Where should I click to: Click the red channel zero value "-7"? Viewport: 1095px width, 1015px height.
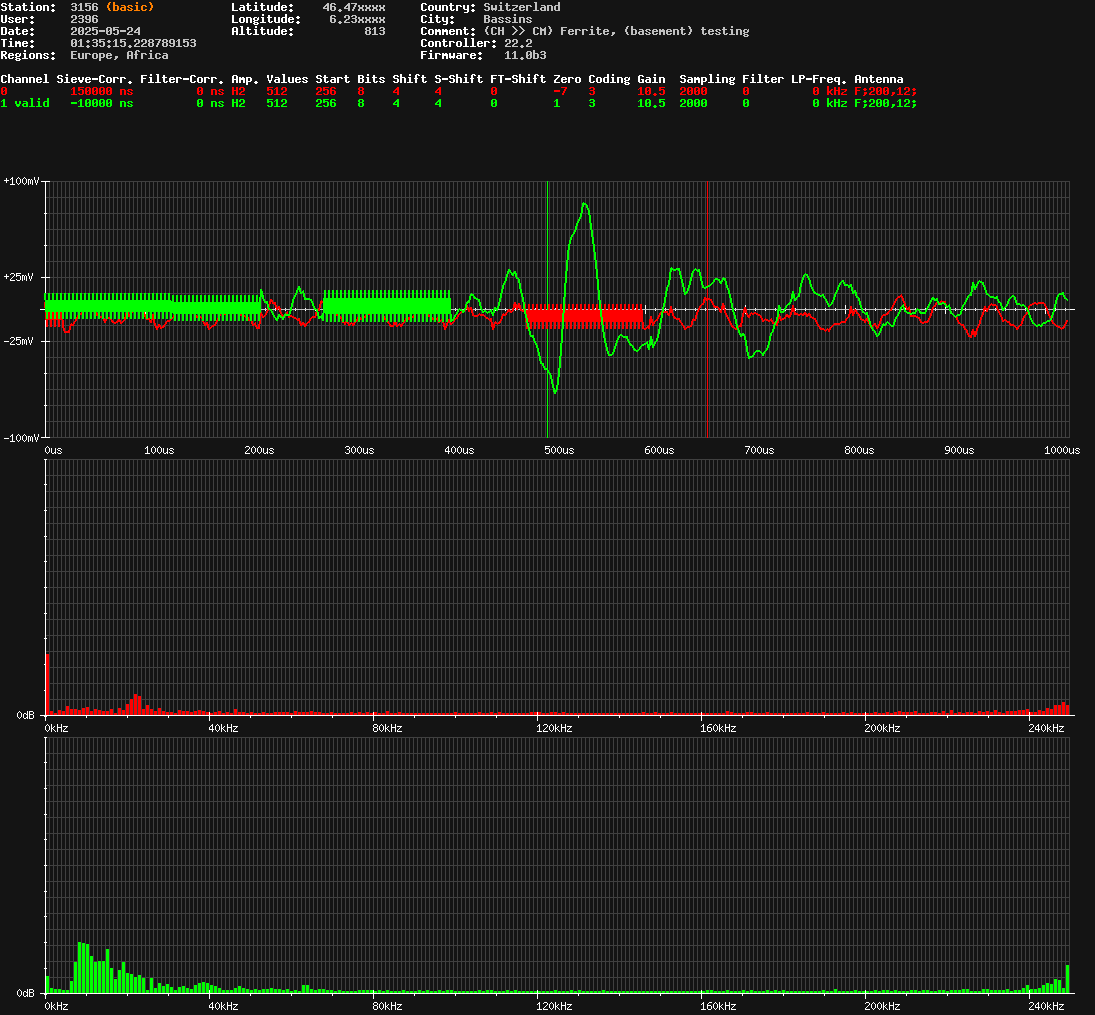tap(560, 91)
